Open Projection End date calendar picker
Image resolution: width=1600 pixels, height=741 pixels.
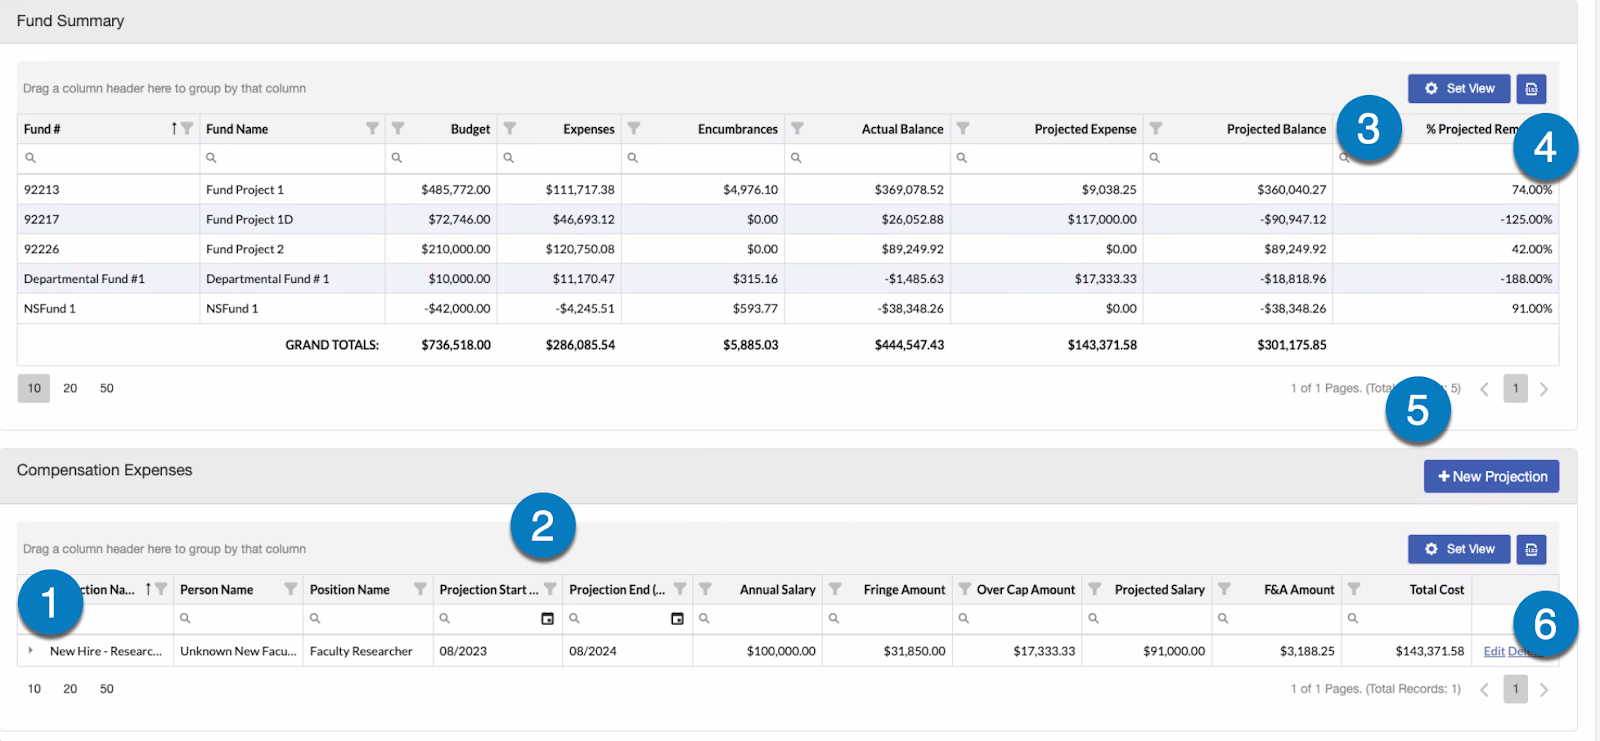[677, 619]
